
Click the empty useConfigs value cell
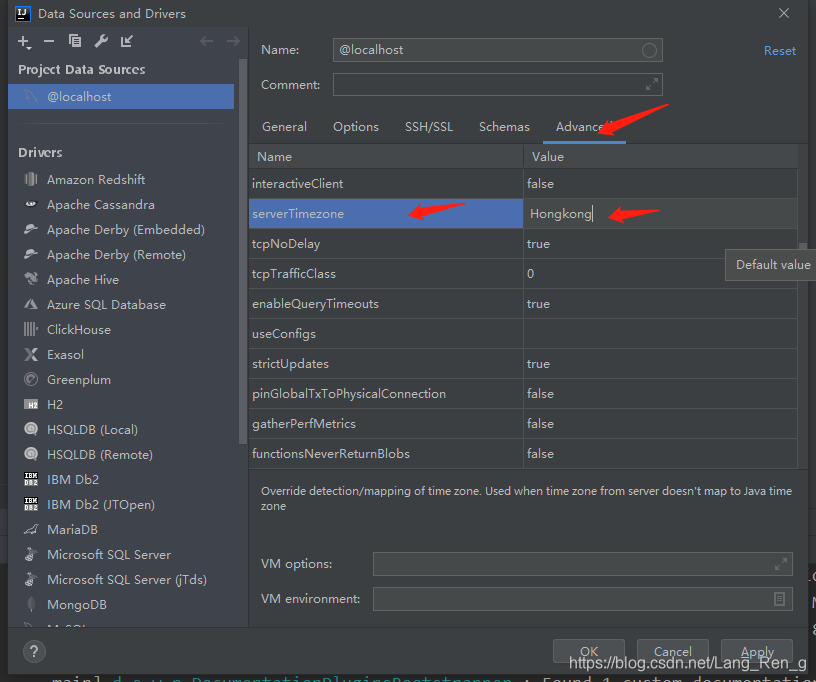coord(660,333)
